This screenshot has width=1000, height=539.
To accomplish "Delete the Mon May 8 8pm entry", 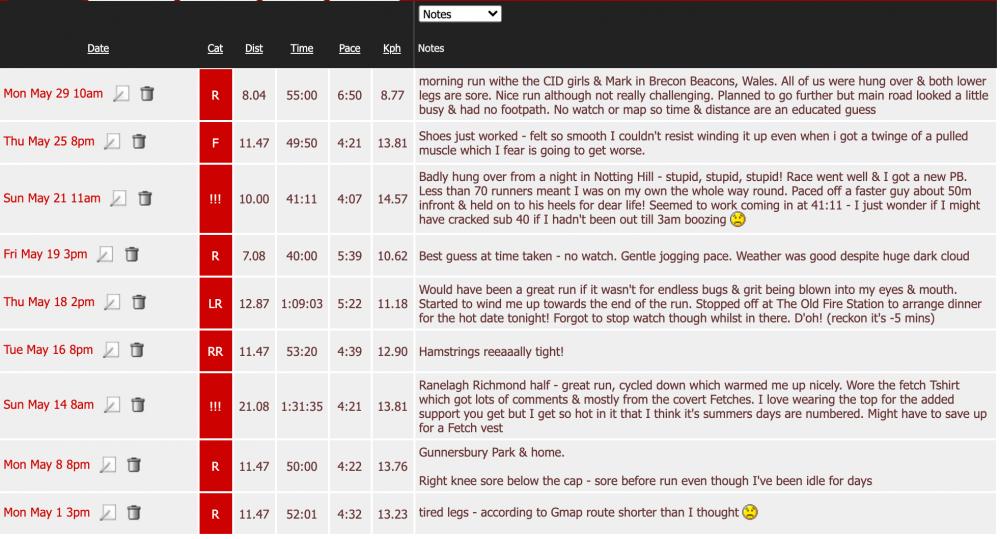I will 133,464.
